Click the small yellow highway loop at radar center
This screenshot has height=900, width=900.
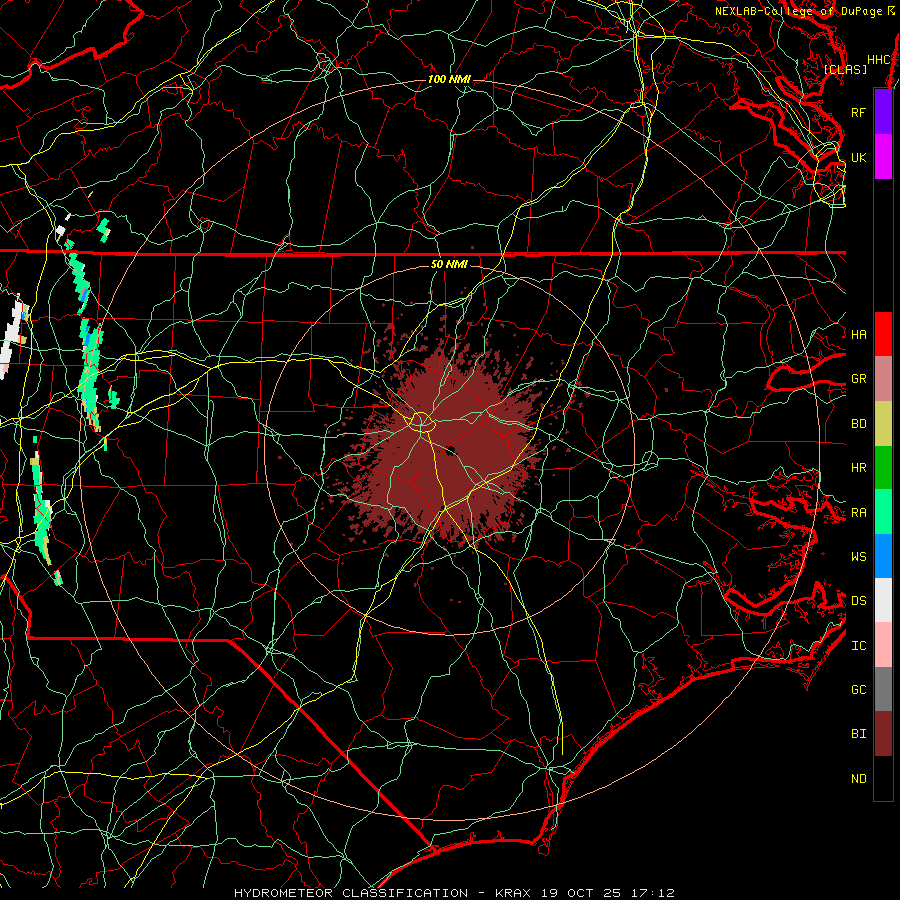tap(421, 422)
